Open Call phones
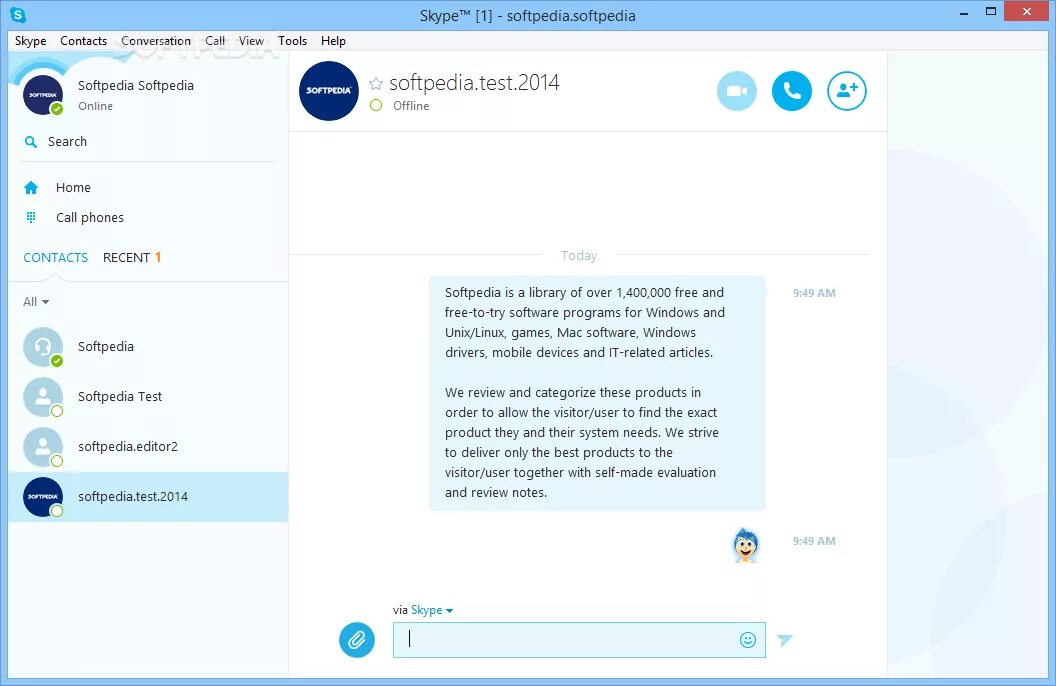1056x686 pixels. coord(90,217)
